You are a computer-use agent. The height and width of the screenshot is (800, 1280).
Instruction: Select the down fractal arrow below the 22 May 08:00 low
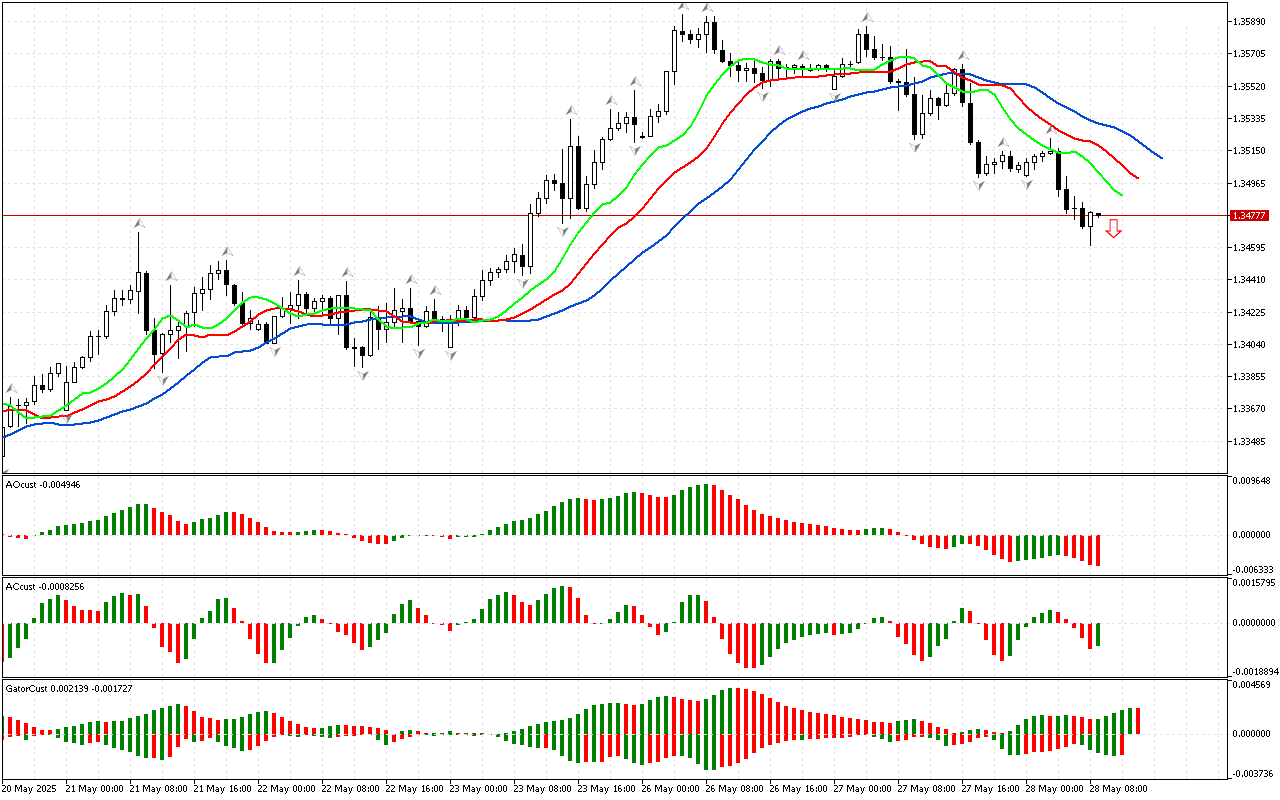click(x=362, y=375)
